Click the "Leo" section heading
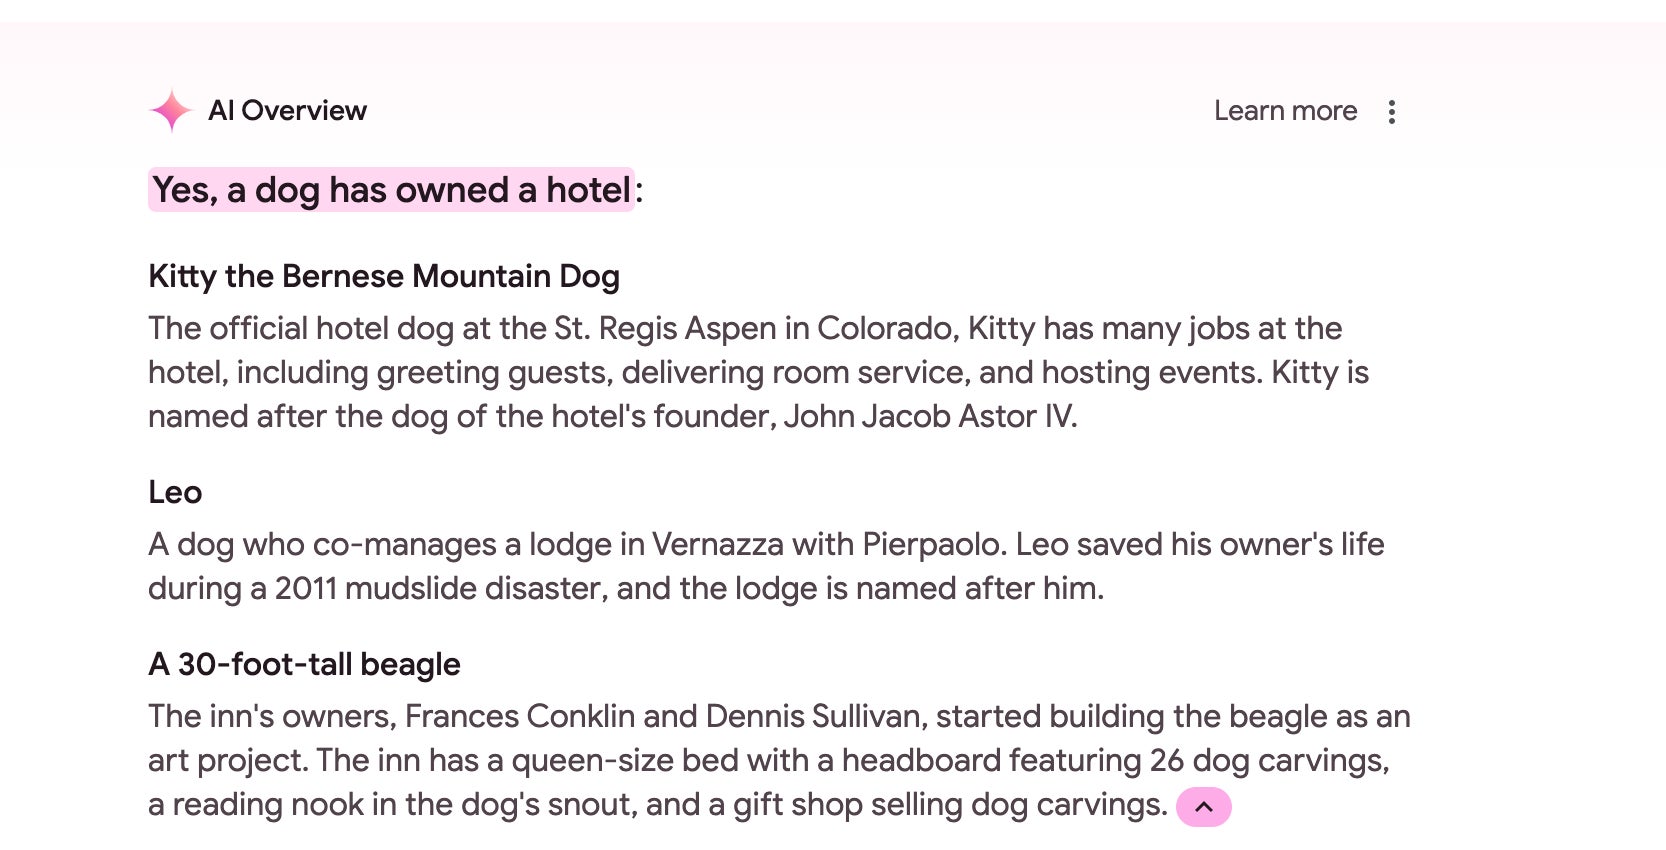Viewport: 1666px width, 850px height. click(x=175, y=492)
